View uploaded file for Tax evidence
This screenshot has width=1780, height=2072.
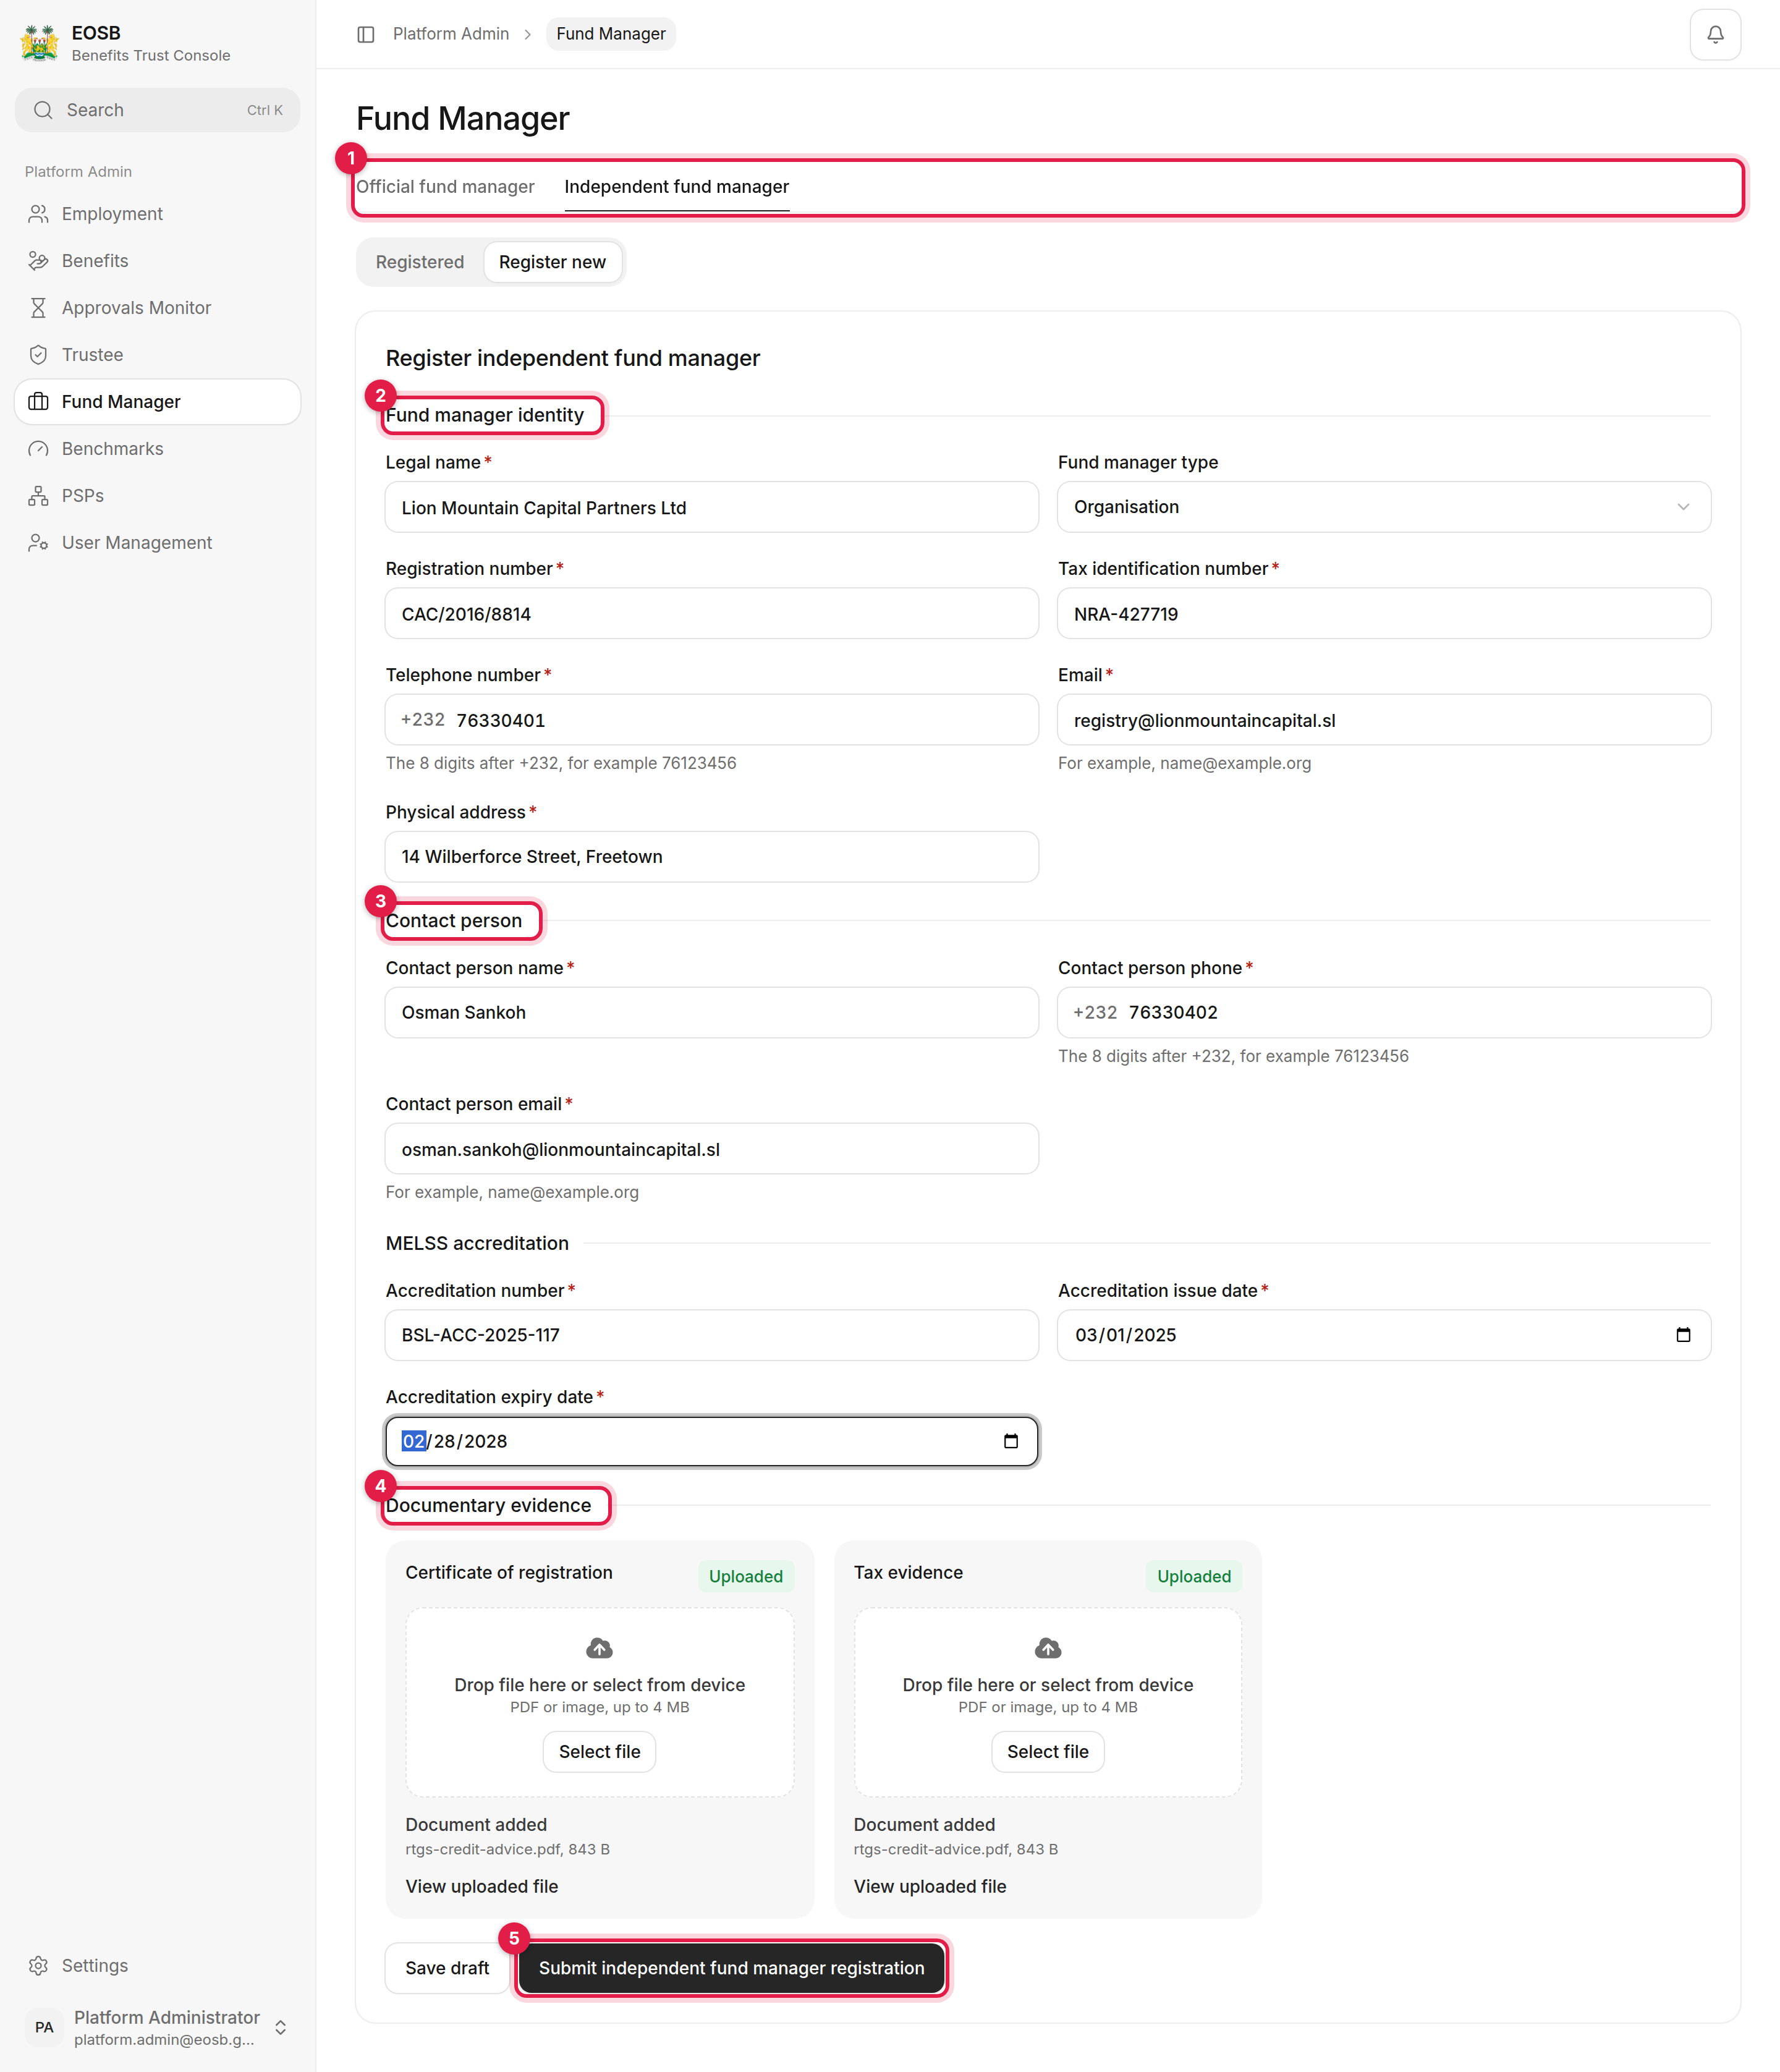point(930,1886)
